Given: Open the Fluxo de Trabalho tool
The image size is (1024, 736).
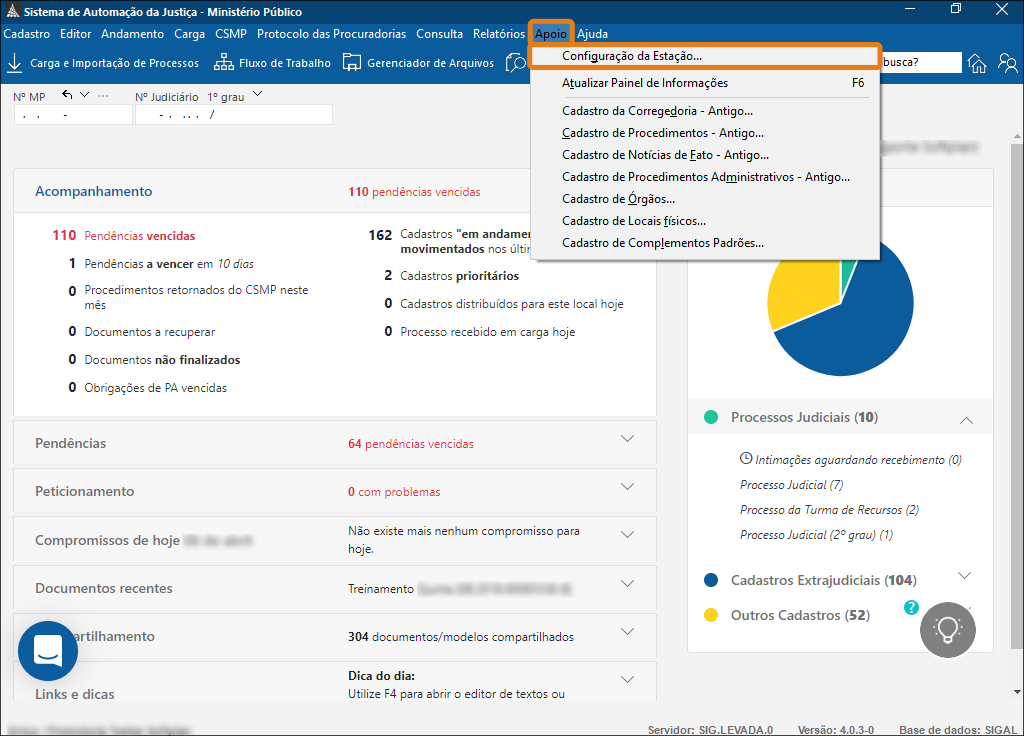Looking at the screenshot, I should (x=272, y=63).
